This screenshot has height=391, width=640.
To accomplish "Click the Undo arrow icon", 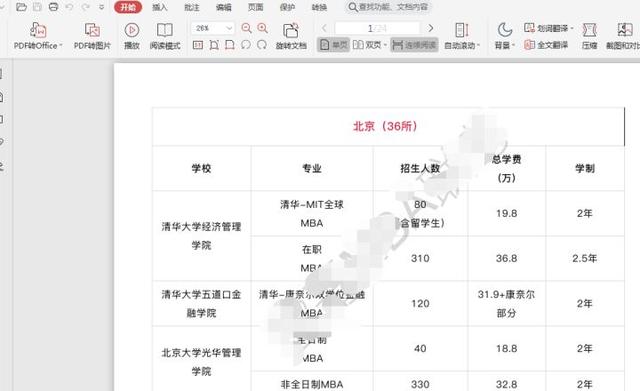I will tap(69, 7).
